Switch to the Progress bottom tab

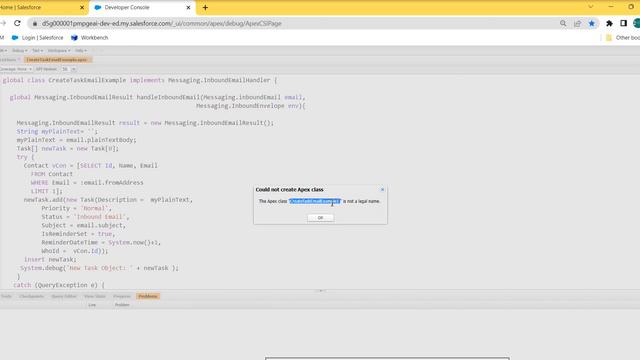tap(122, 296)
